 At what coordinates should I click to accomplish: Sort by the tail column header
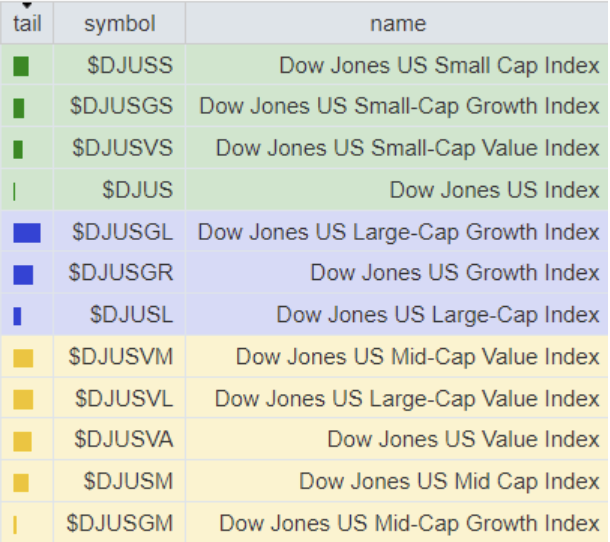(x=27, y=23)
